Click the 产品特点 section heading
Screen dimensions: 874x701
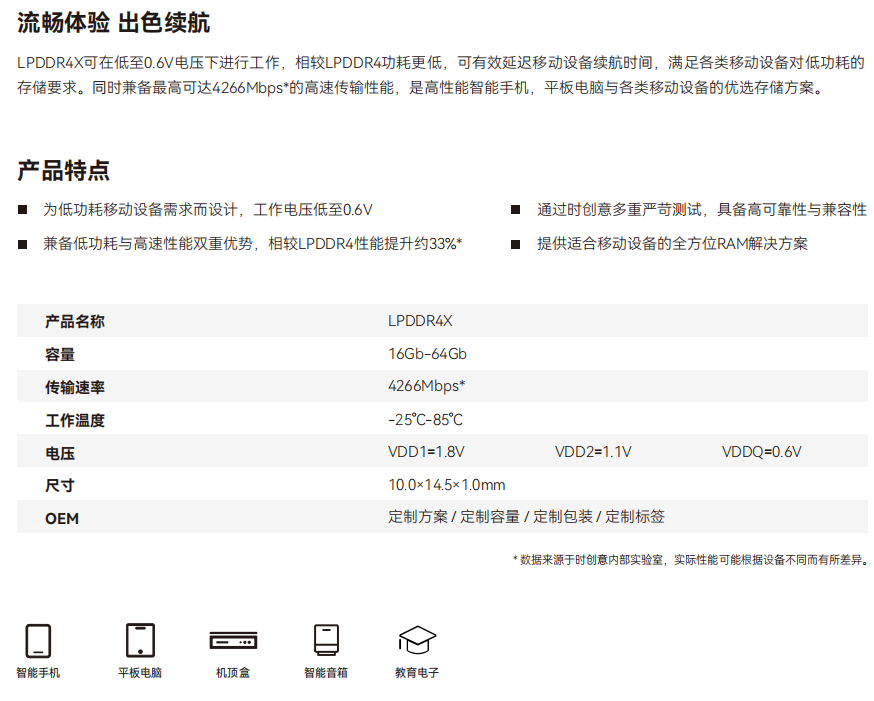63,170
